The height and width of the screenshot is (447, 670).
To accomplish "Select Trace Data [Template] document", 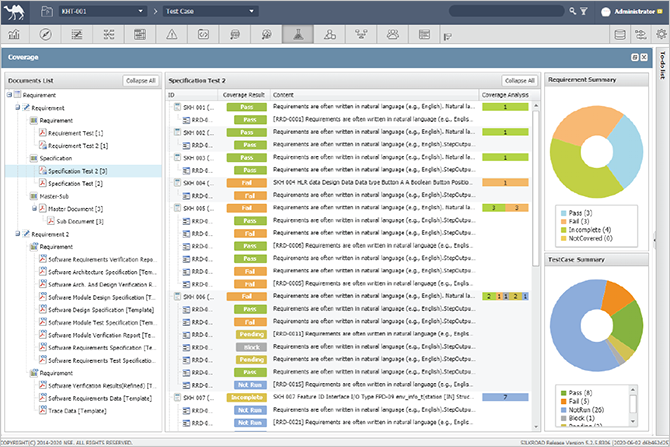I will [77, 411].
